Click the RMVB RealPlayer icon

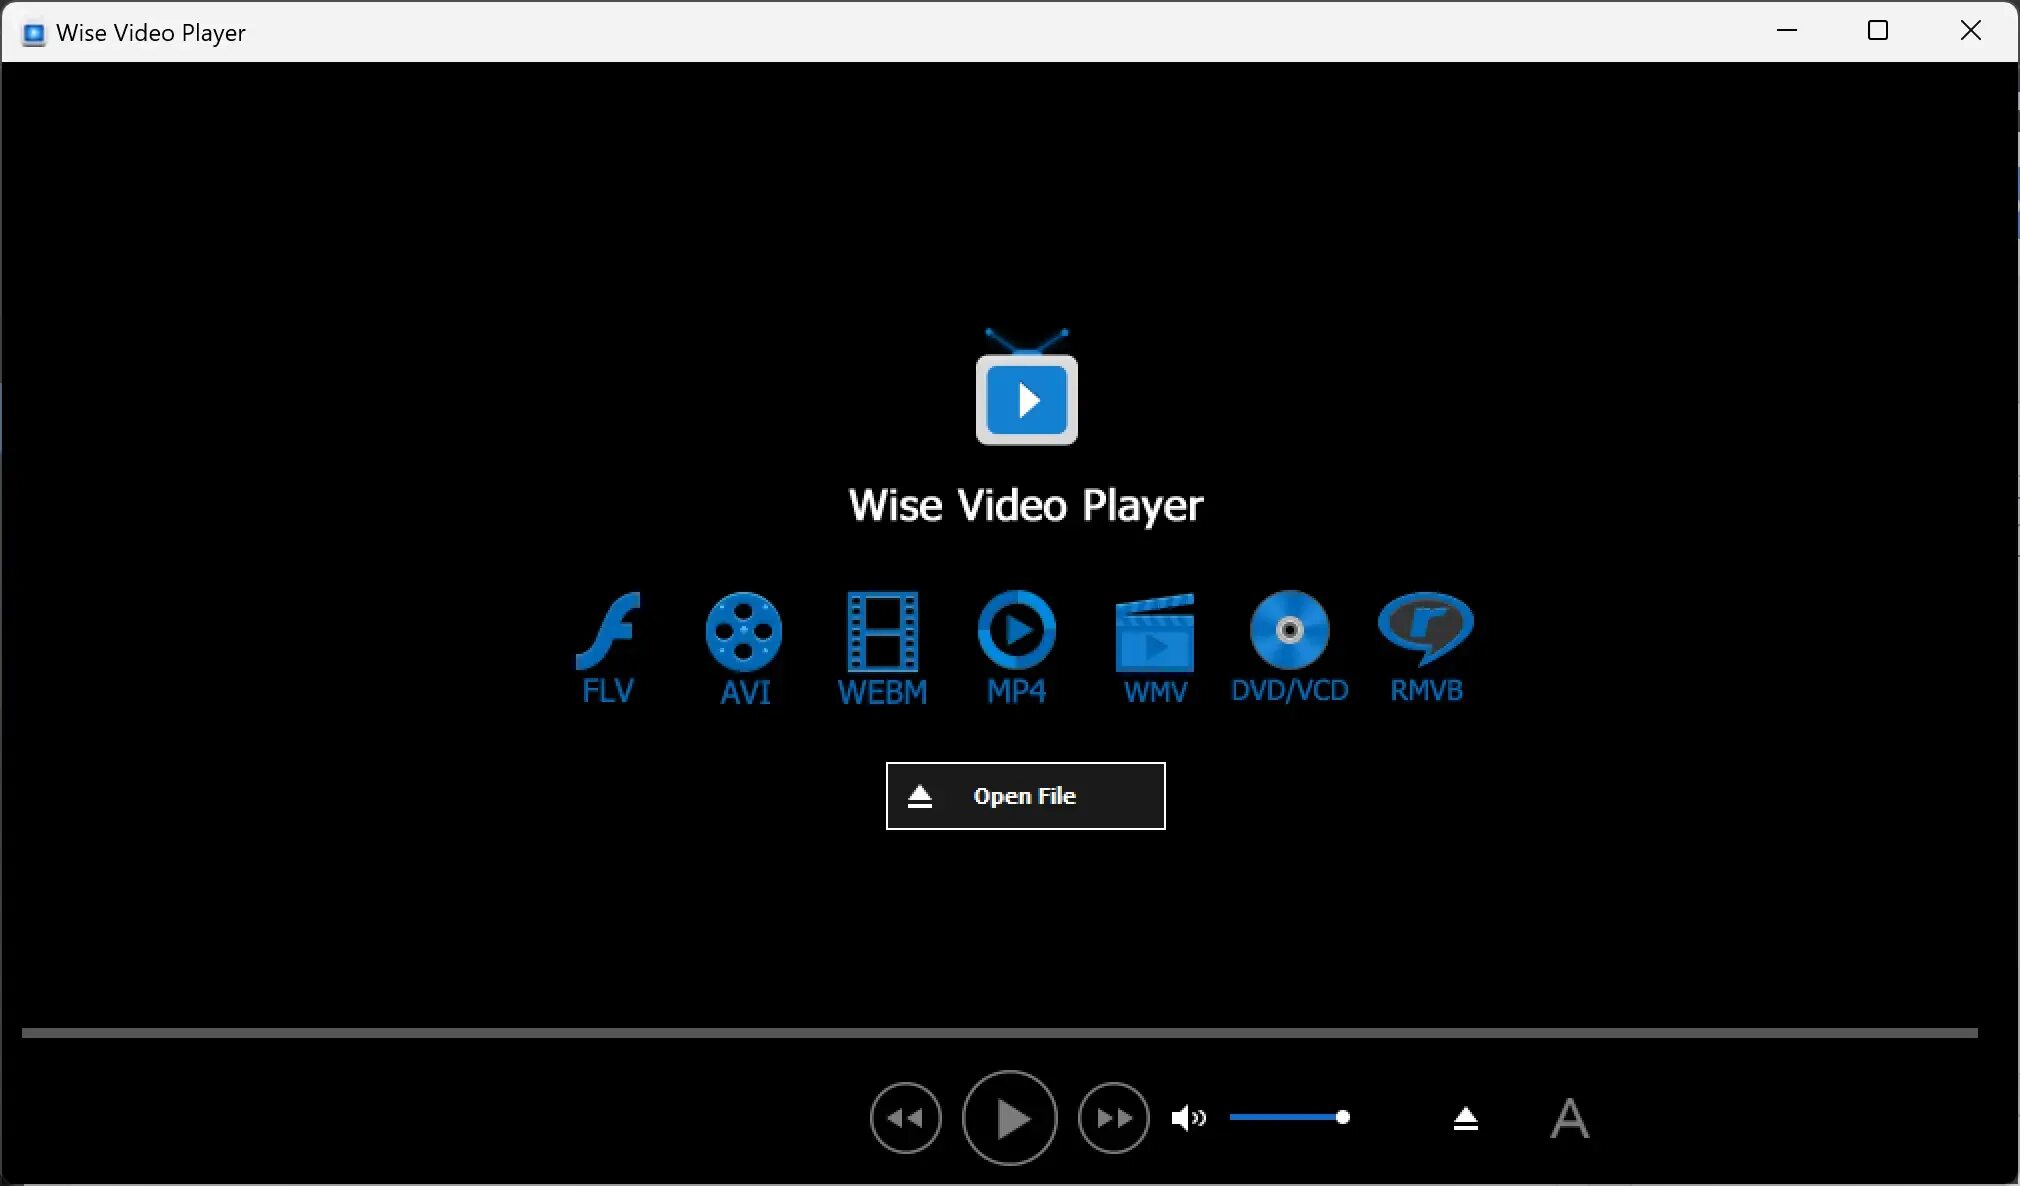pos(1426,628)
